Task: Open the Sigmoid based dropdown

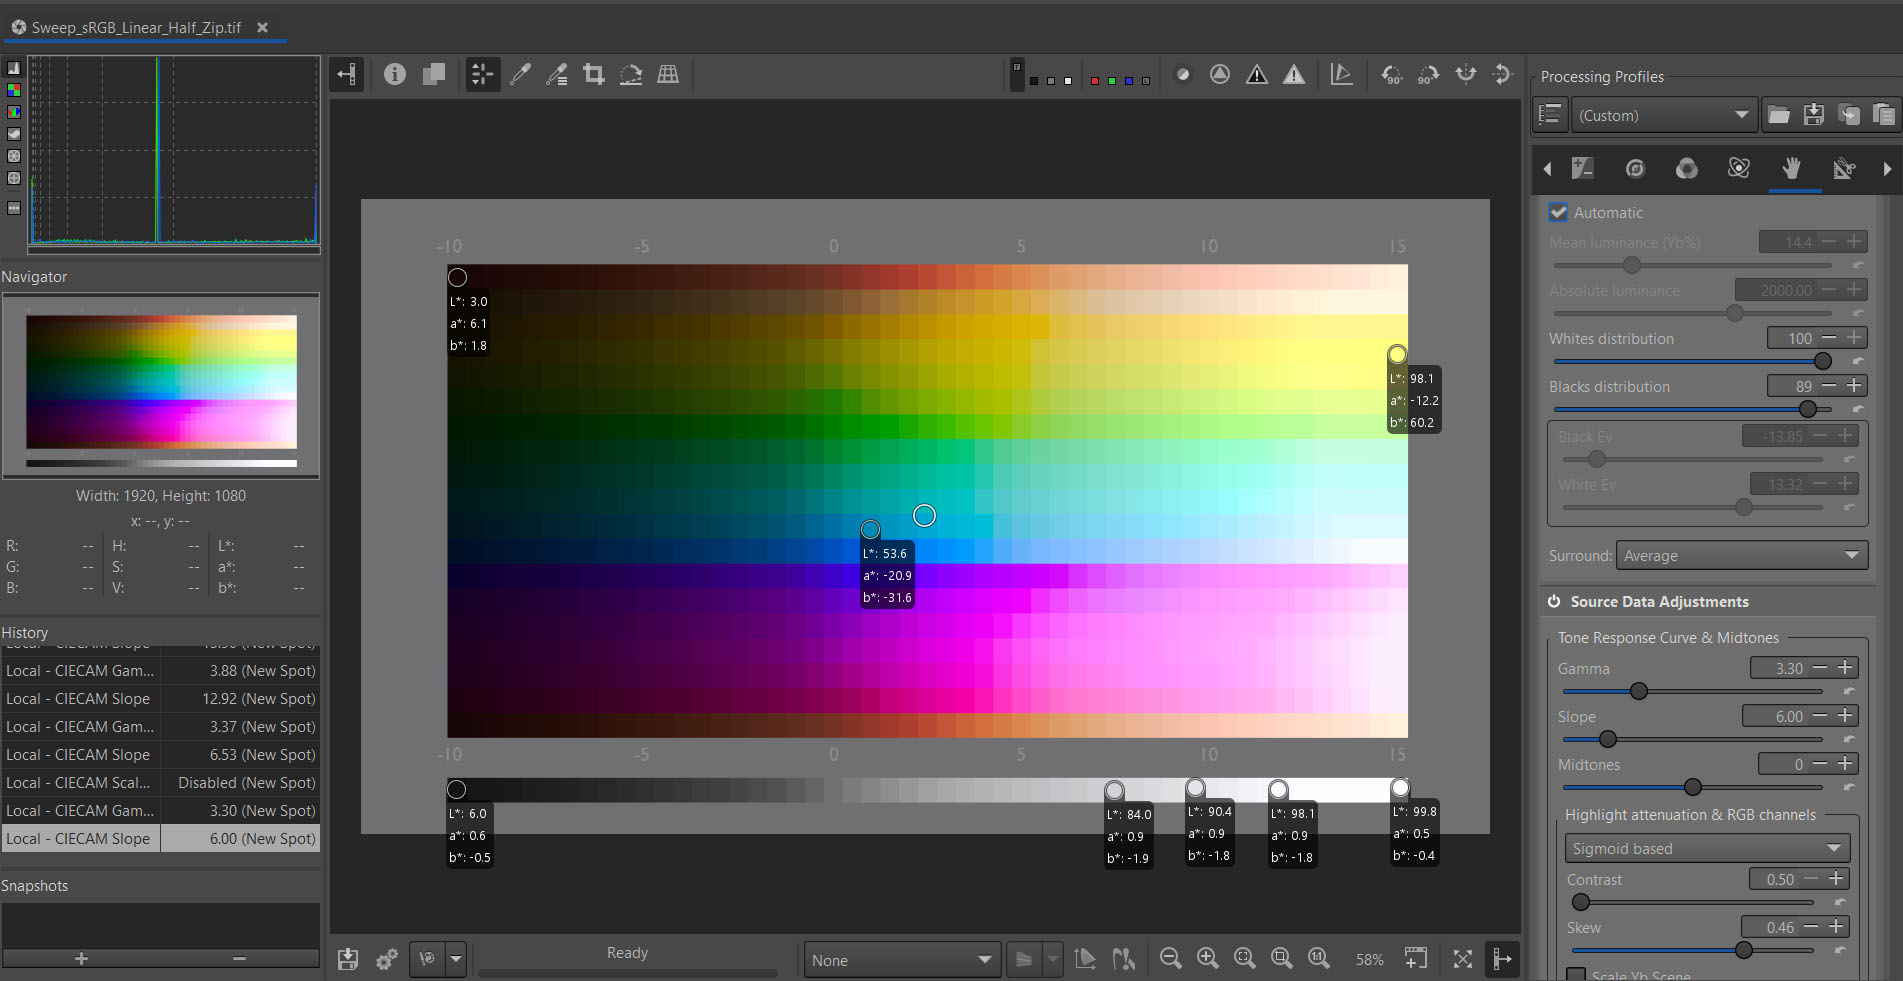Action: coord(1706,849)
